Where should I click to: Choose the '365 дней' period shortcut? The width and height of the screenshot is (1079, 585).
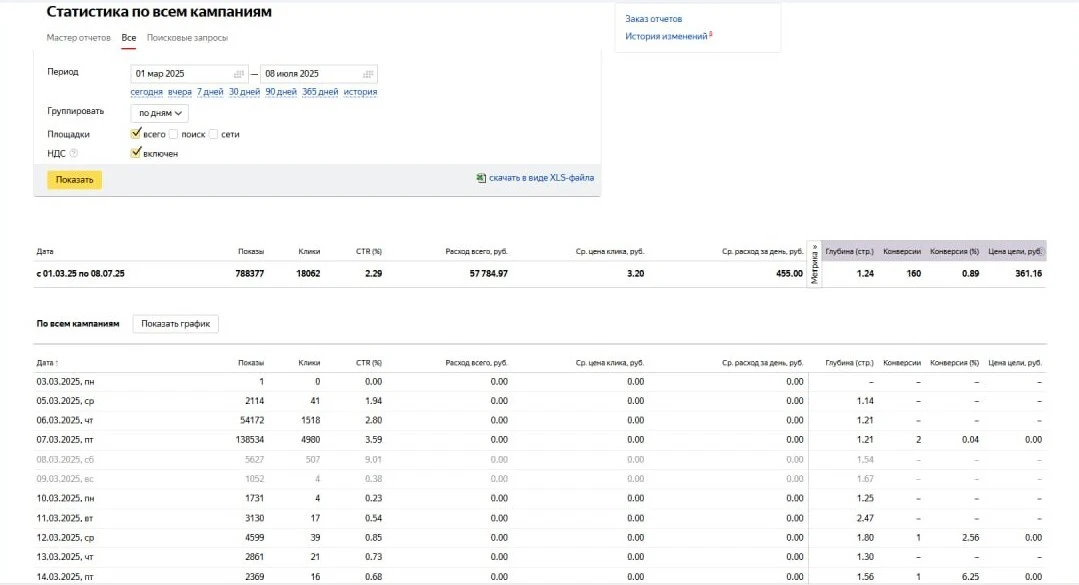click(320, 92)
